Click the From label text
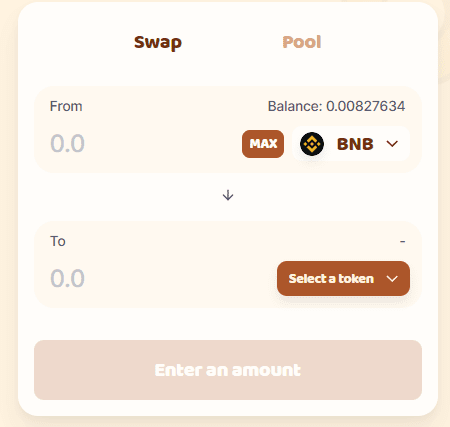 pos(66,106)
